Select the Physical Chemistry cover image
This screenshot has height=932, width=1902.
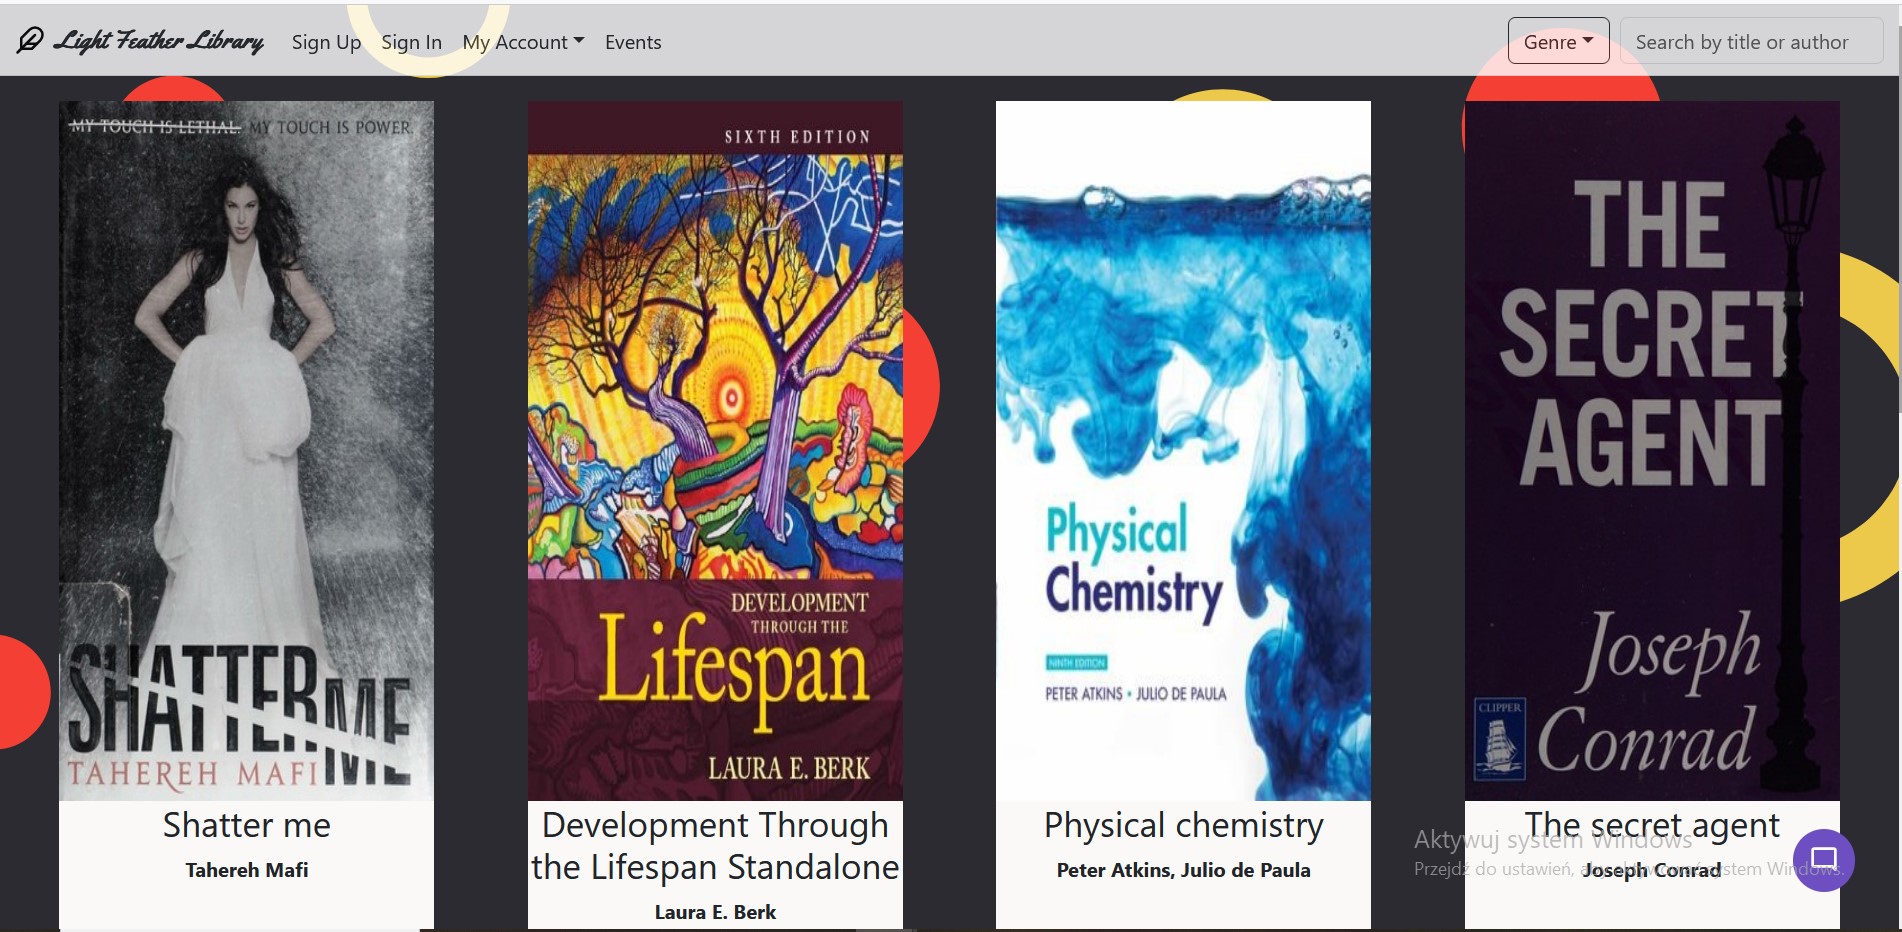coord(1183,450)
